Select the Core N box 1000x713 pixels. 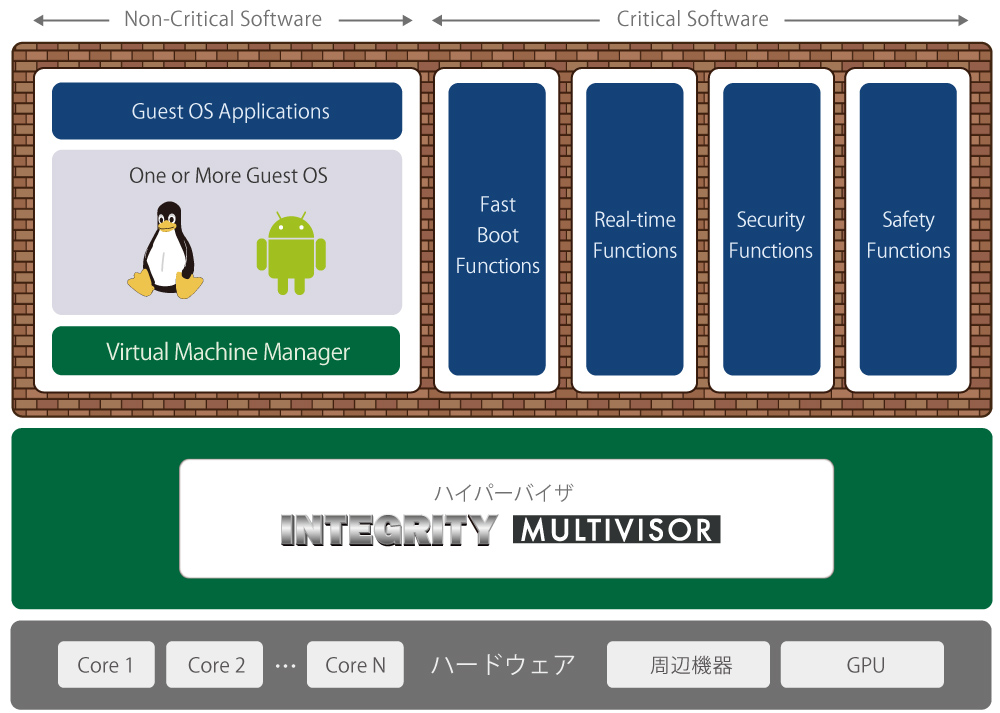tap(355, 665)
